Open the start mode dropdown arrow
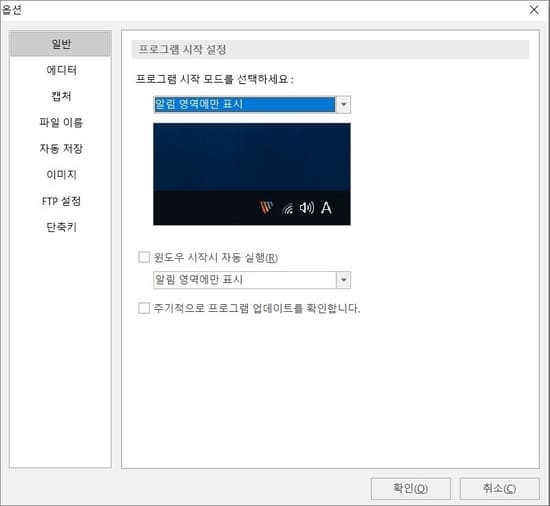550x506 pixels. coord(343,104)
